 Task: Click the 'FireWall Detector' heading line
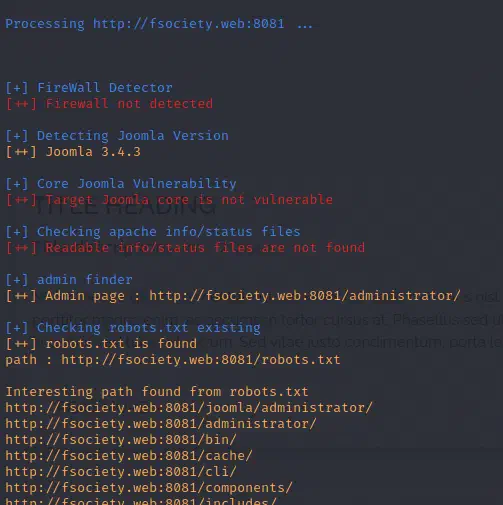[x=89, y=88]
